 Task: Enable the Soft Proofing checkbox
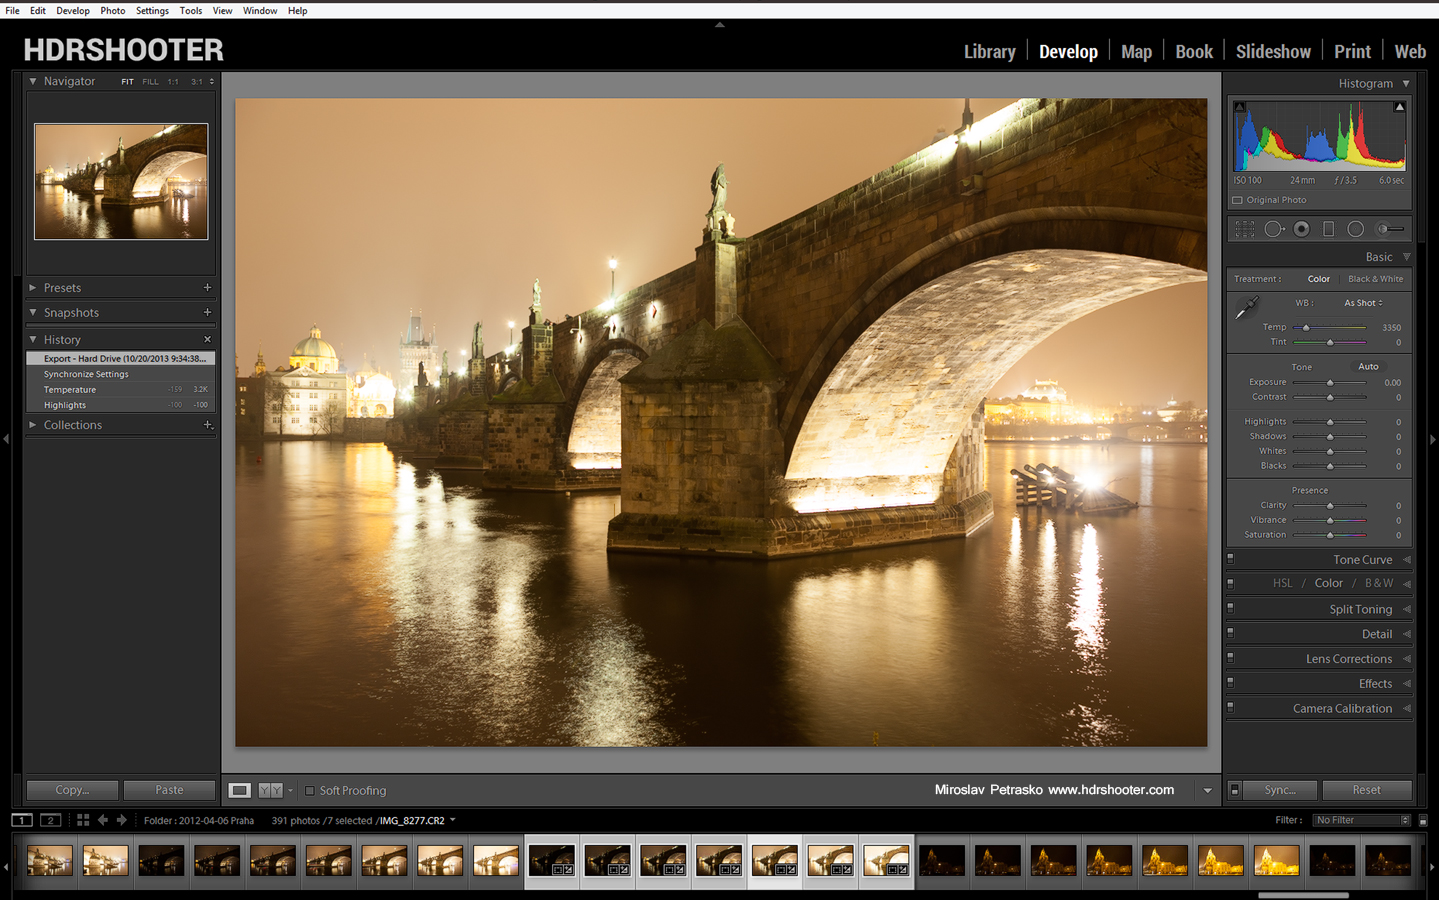(x=310, y=790)
